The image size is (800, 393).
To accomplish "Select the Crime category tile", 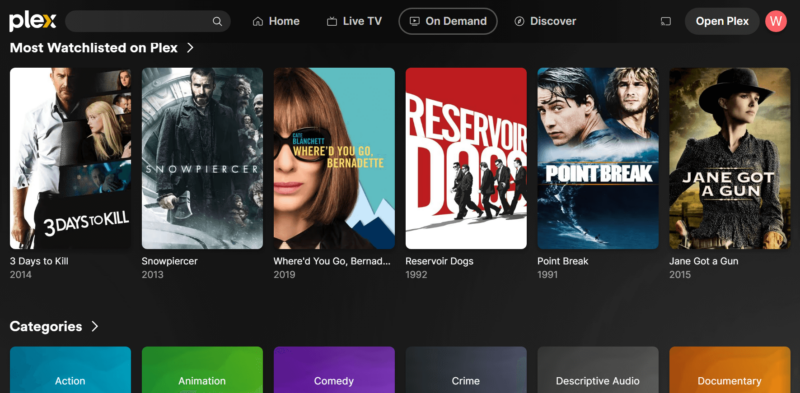I will pyautogui.click(x=466, y=370).
